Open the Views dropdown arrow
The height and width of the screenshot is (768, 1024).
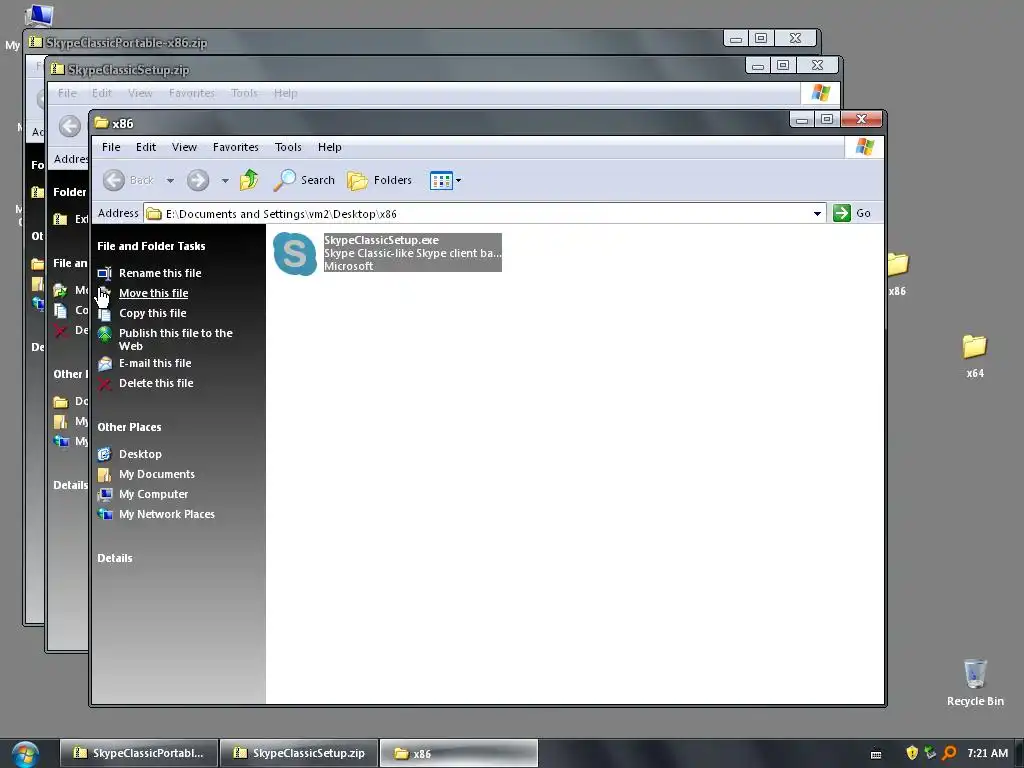point(458,180)
